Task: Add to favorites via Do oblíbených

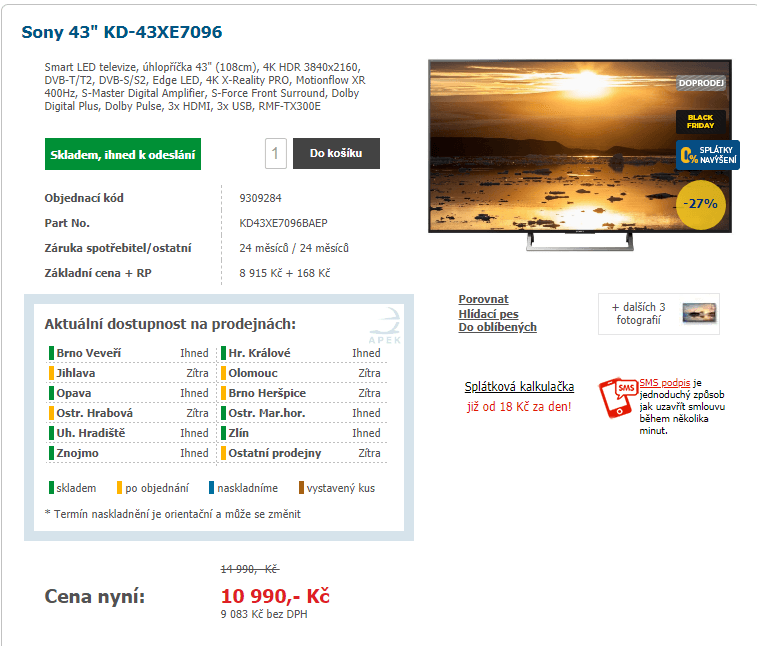Action: click(x=497, y=327)
